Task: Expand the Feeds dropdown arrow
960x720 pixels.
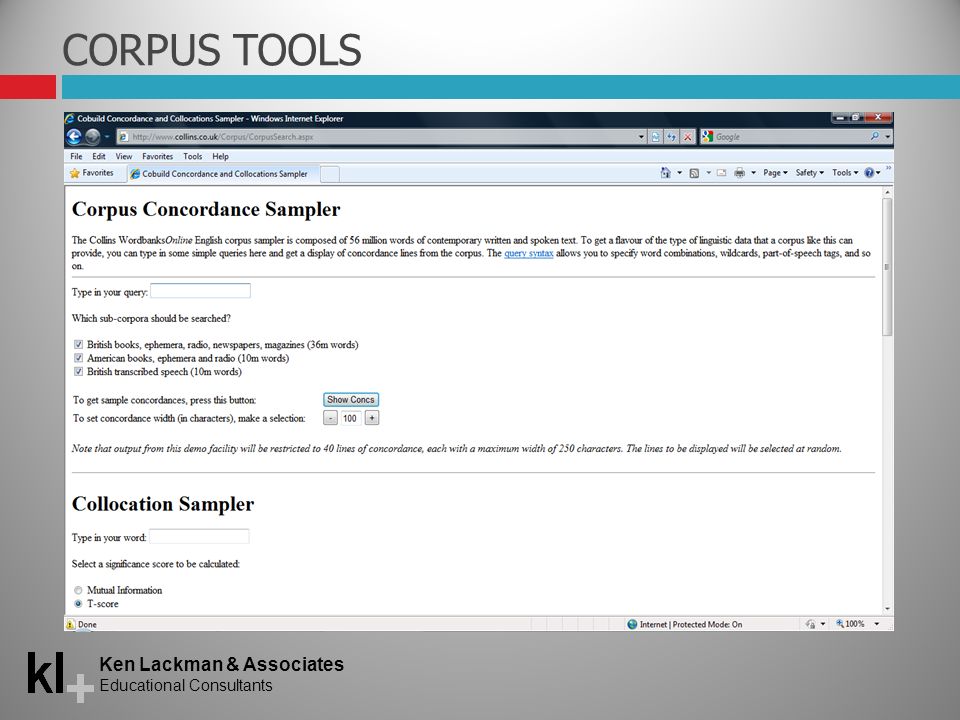Action: (x=708, y=173)
